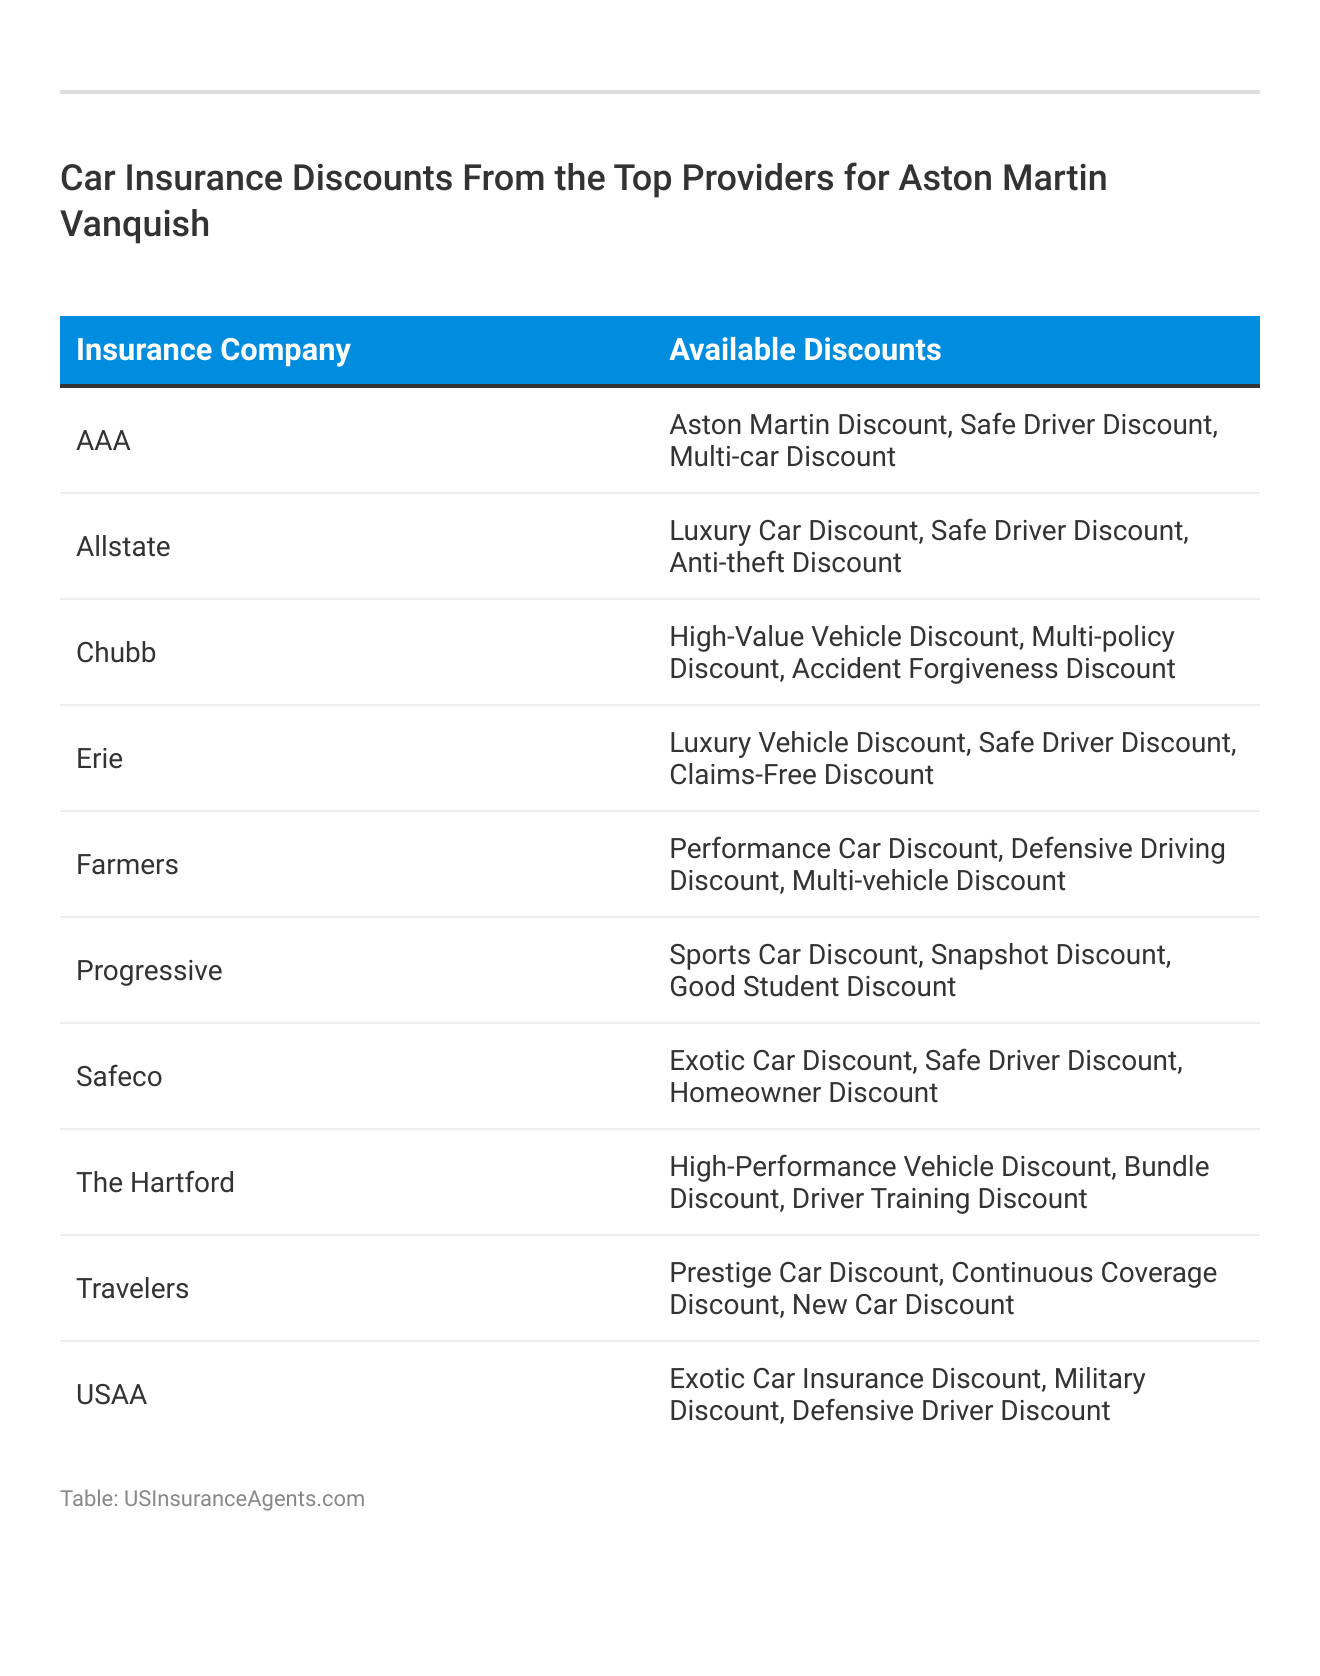This screenshot has height=1676, width=1320.
Task: Click the table title about Aston Martin Vanquish
Action: (584, 201)
